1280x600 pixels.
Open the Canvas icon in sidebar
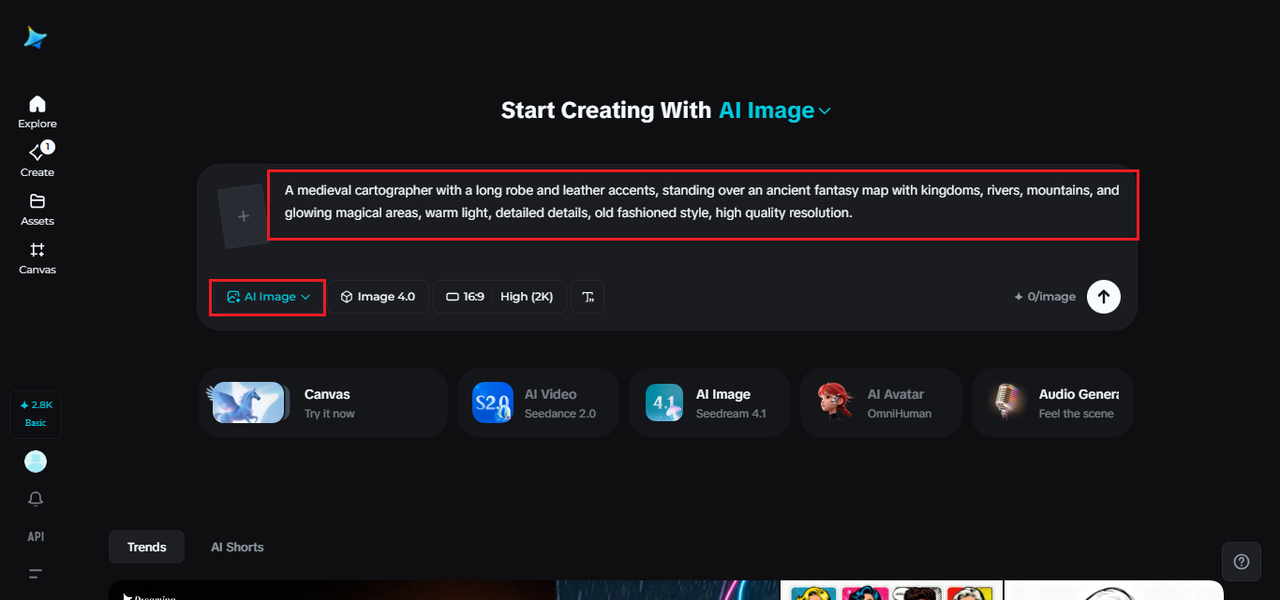[x=37, y=251]
